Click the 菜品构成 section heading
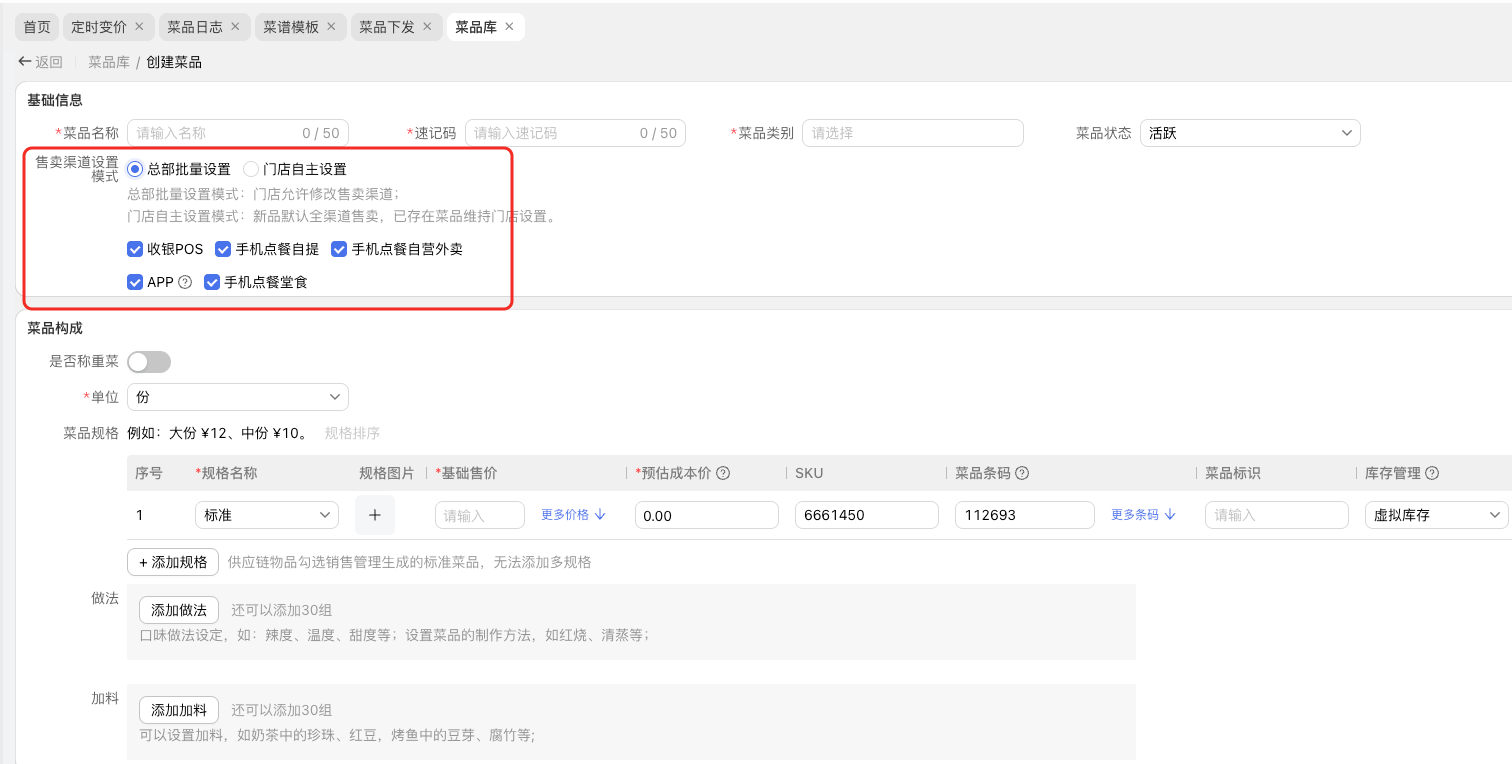This screenshot has height=764, width=1512. [55, 328]
